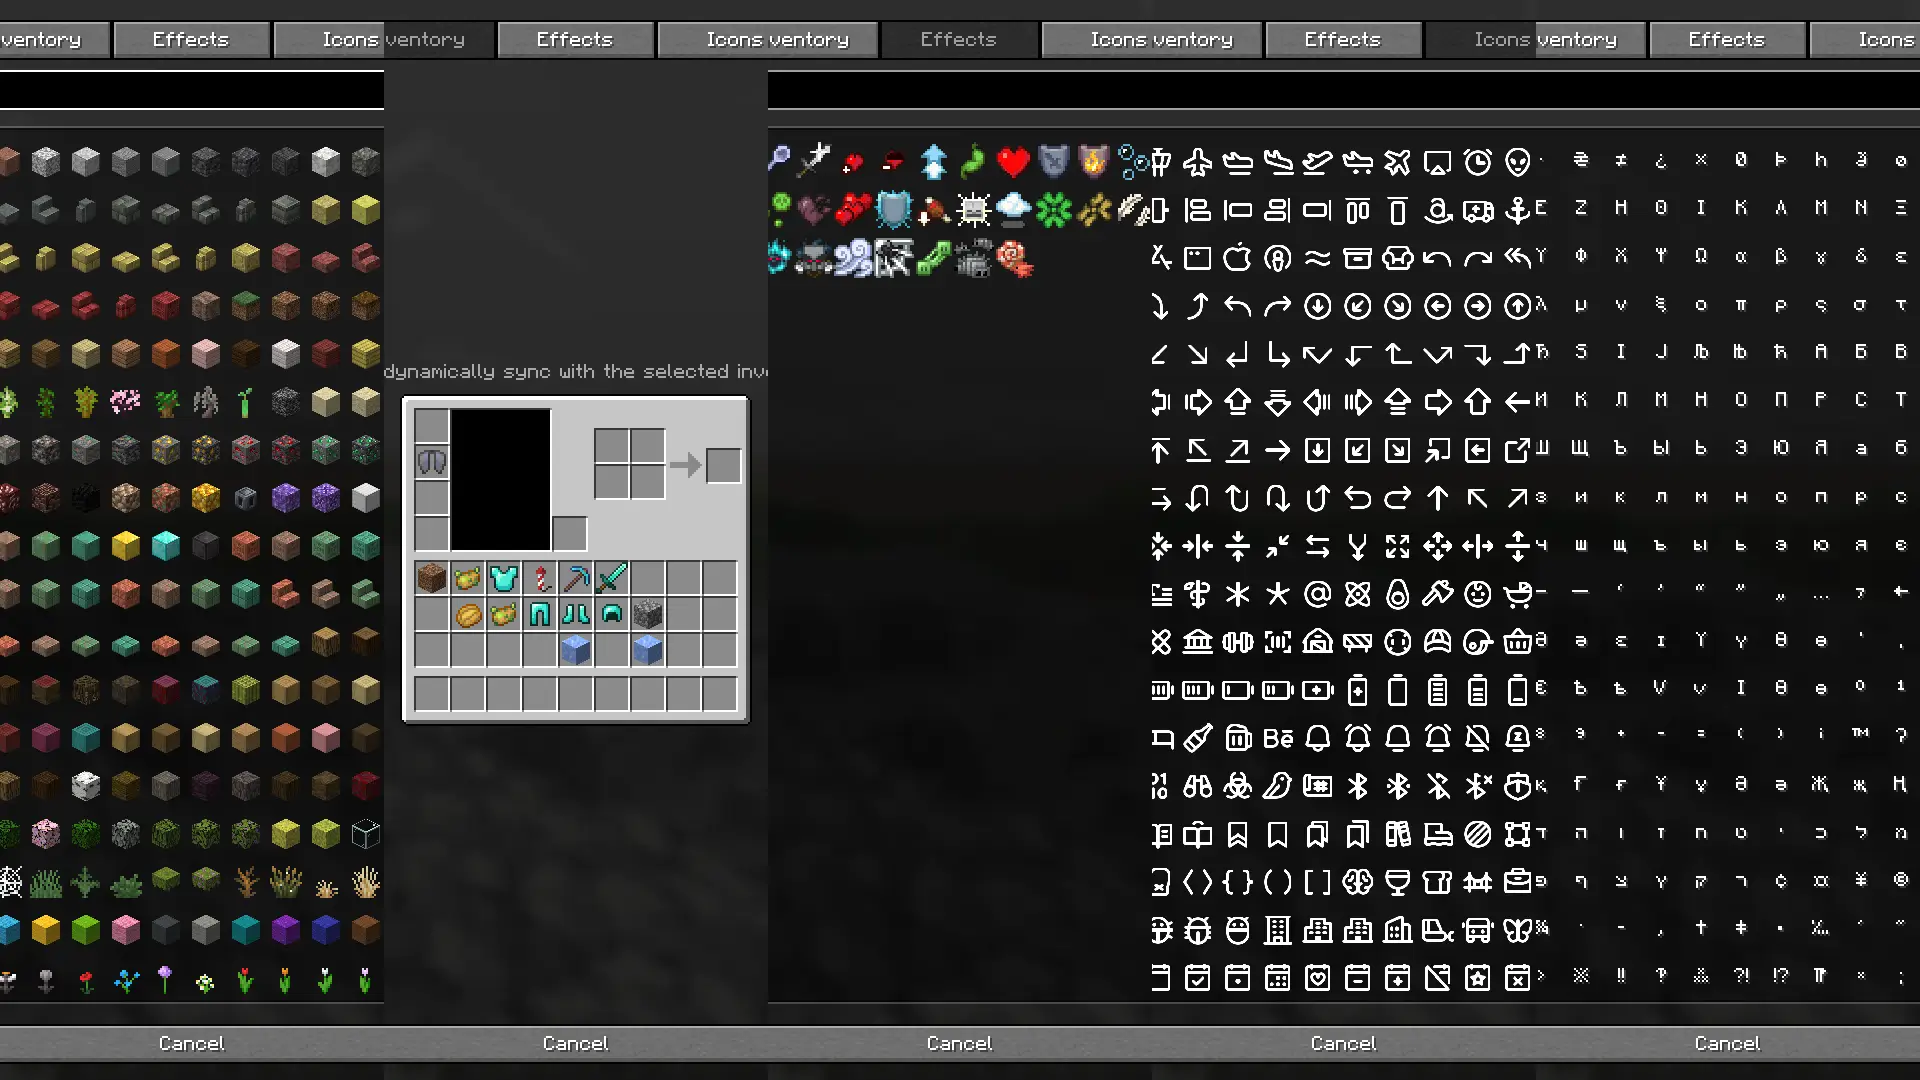This screenshot has width=1920, height=1080.
Task: Select the curly braces glyph icon
Action: coord(1237,881)
